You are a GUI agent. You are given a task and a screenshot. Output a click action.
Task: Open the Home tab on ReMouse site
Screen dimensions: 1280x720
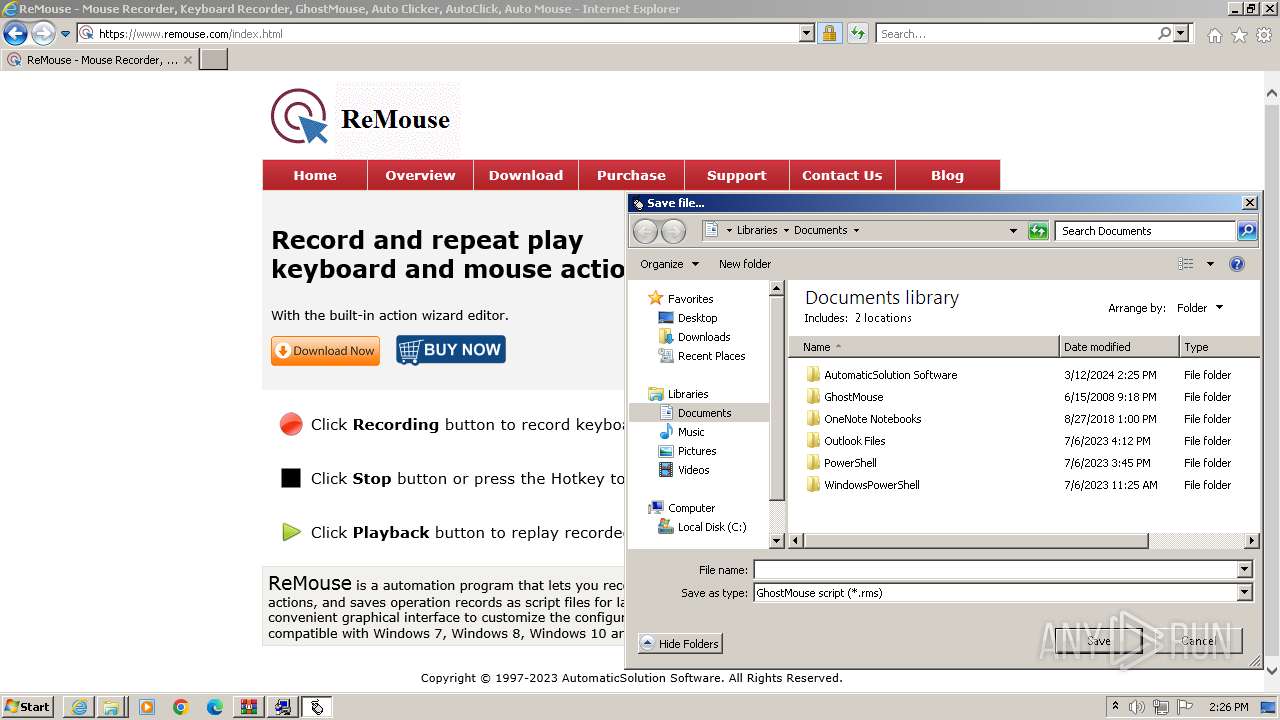point(315,175)
